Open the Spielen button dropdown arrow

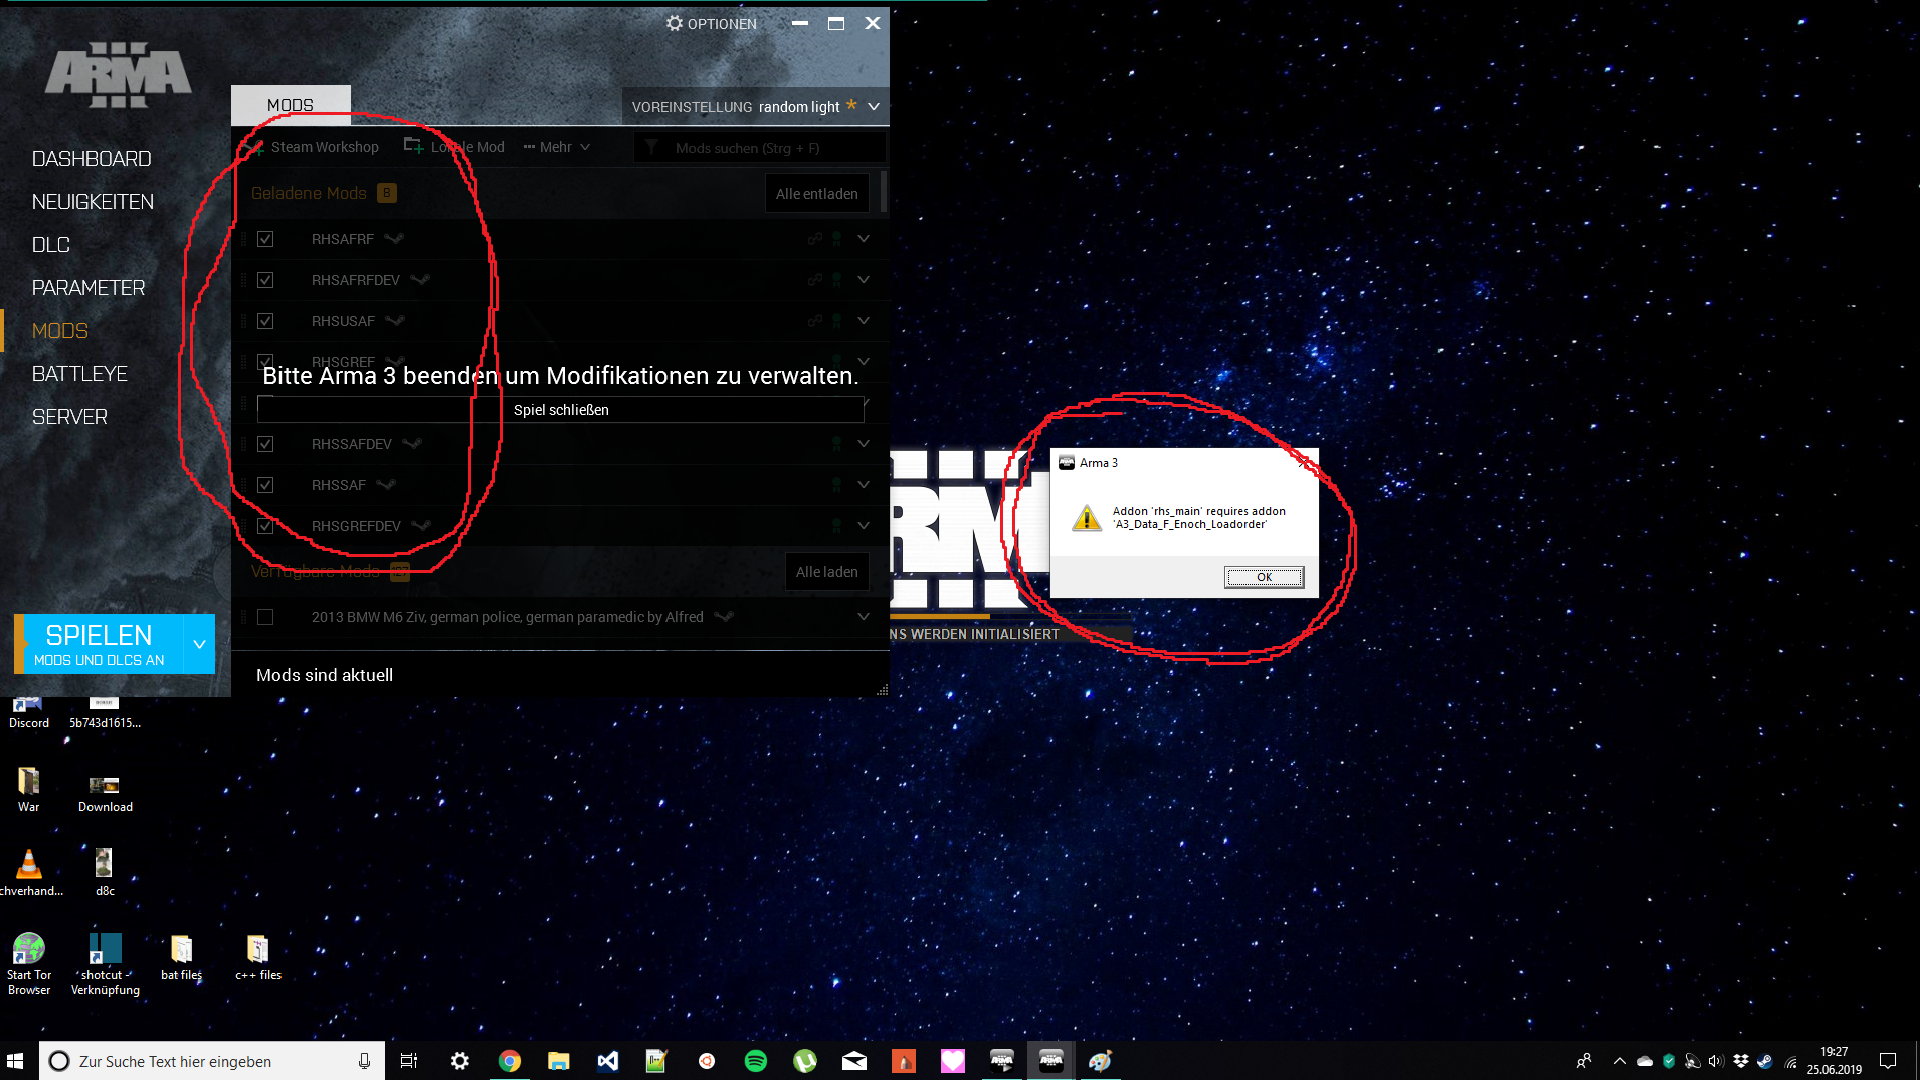click(199, 645)
